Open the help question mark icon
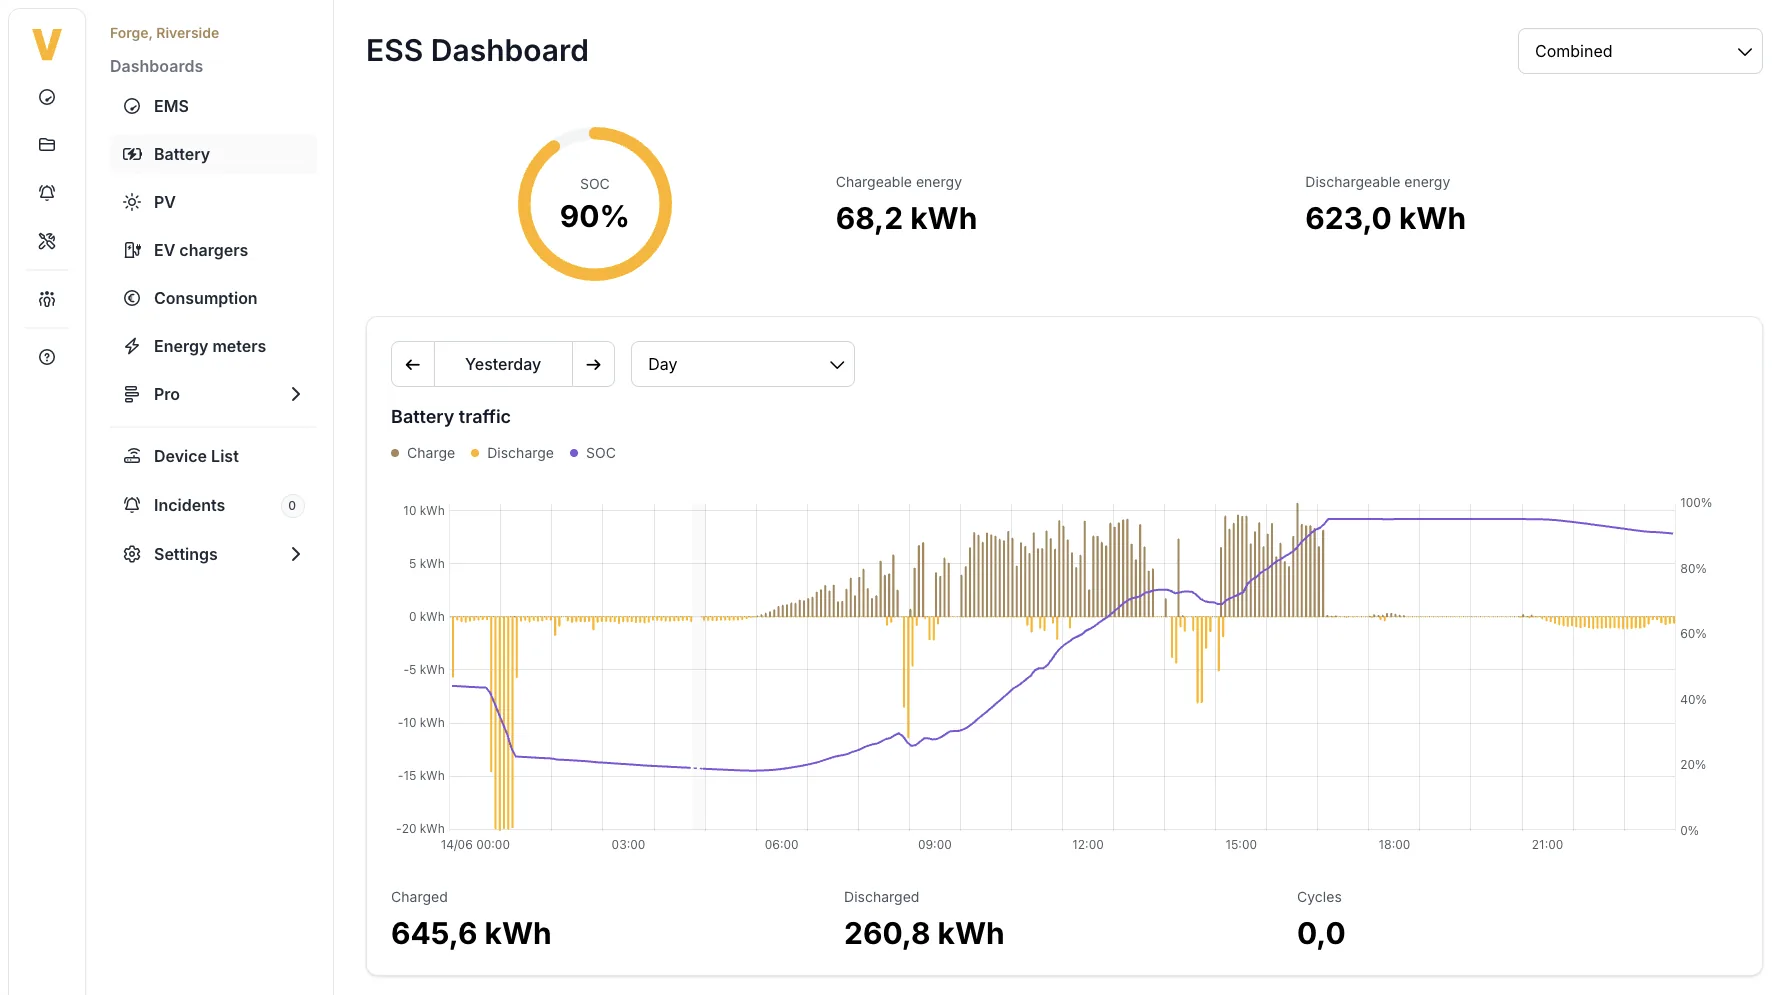The image size is (1787, 995). (x=47, y=357)
